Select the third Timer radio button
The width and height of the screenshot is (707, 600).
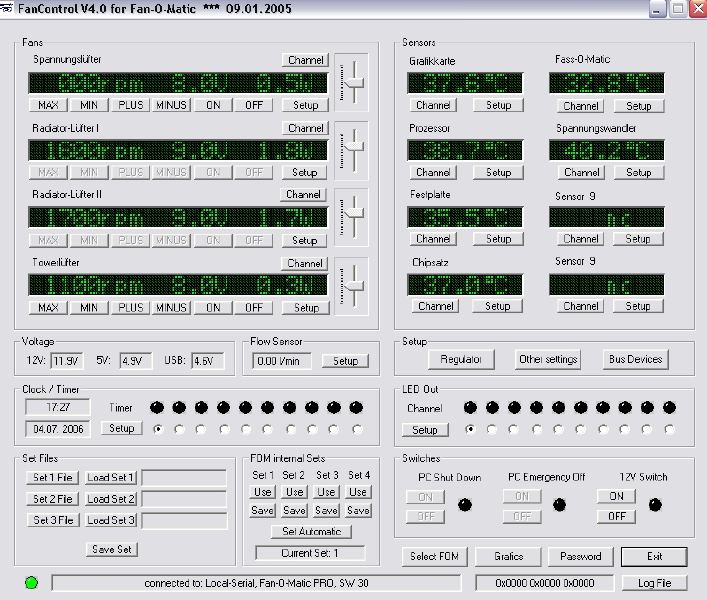point(201,429)
